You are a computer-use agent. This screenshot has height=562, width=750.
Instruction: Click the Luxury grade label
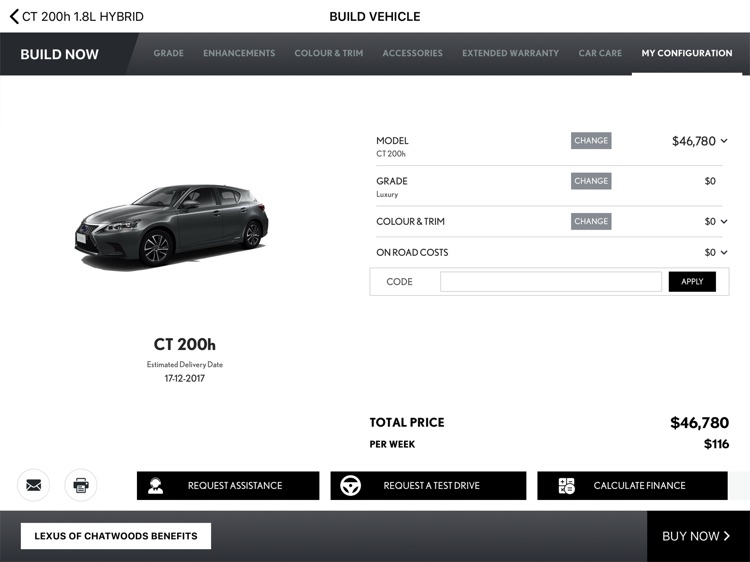[387, 194]
